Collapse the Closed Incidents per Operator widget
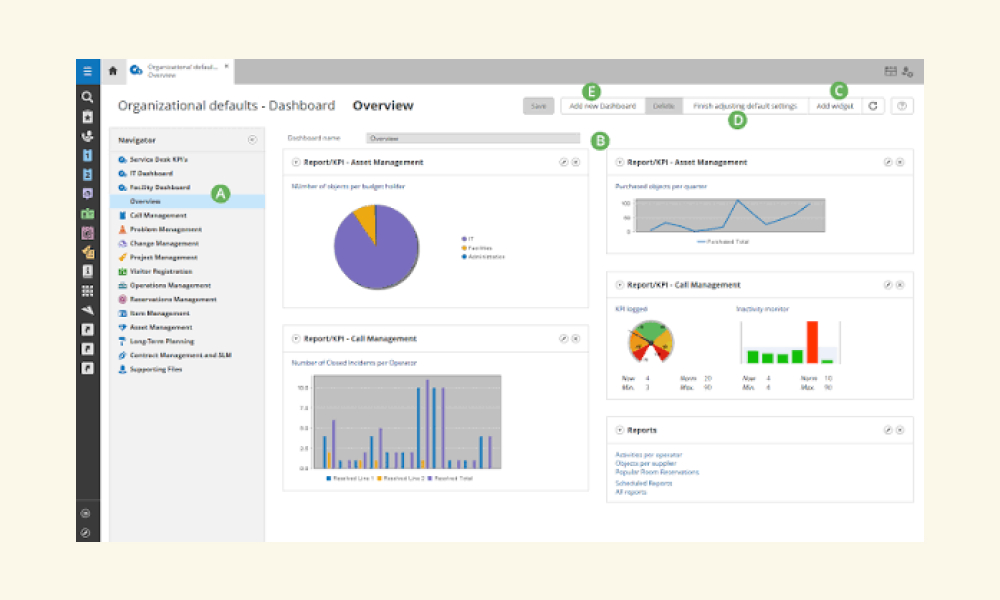1000x600 pixels. pyautogui.click(x=296, y=339)
